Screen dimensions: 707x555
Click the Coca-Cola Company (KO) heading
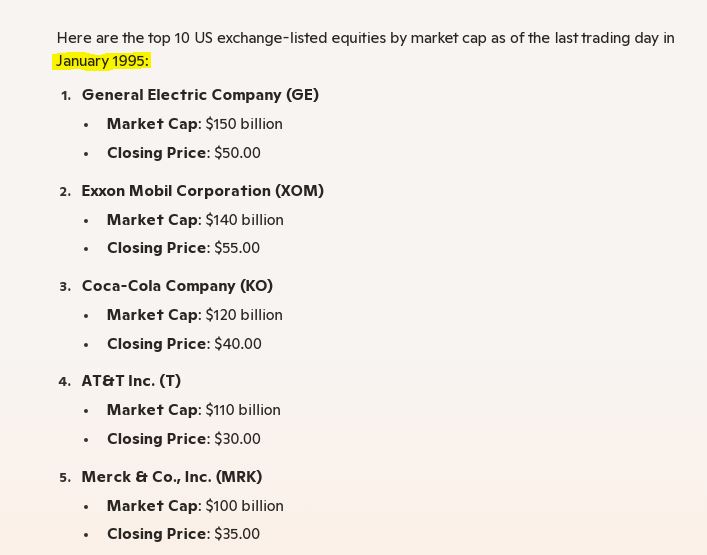pos(177,286)
